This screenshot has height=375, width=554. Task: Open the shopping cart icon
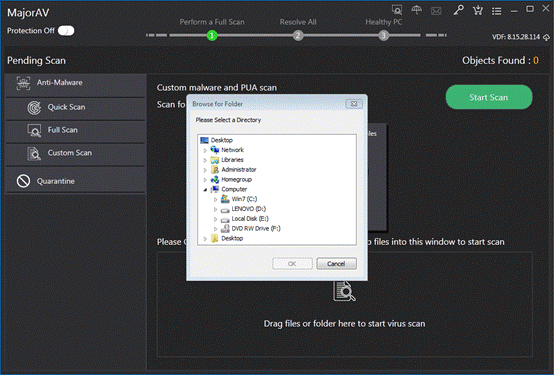pyautogui.click(x=478, y=10)
